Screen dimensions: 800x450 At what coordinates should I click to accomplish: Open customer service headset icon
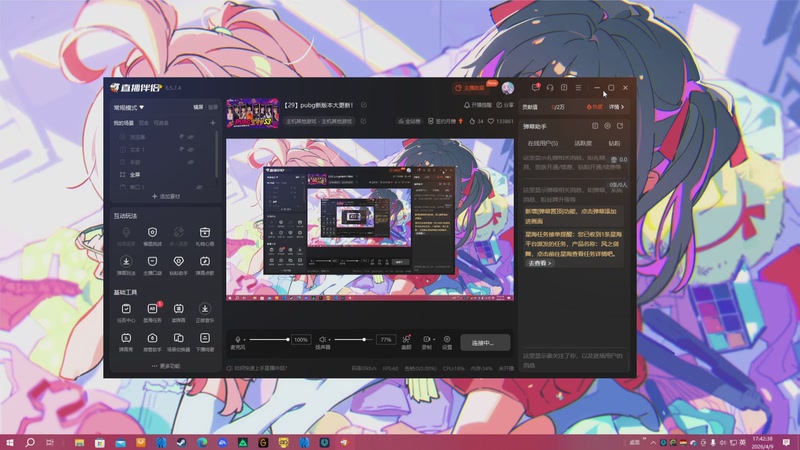[550, 88]
